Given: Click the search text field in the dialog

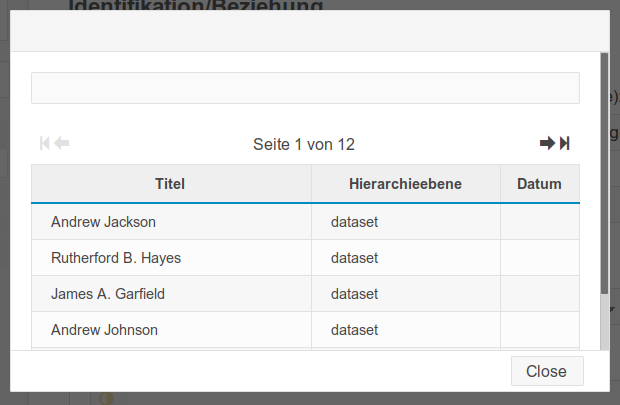Looking at the screenshot, I should (x=305, y=88).
